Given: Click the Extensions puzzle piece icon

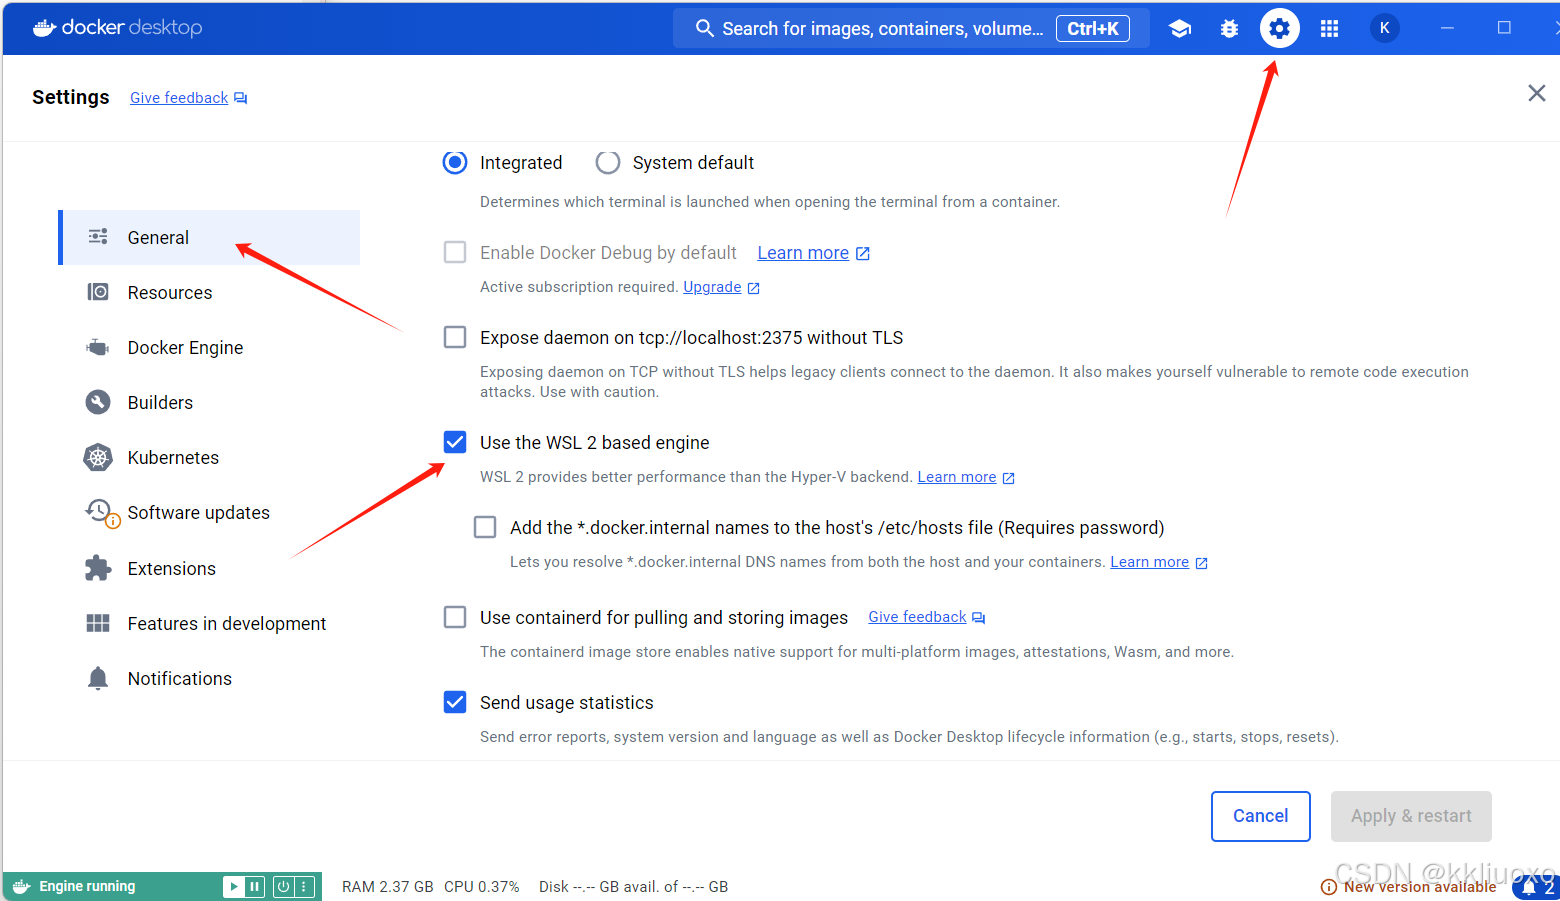Looking at the screenshot, I should click(x=98, y=568).
